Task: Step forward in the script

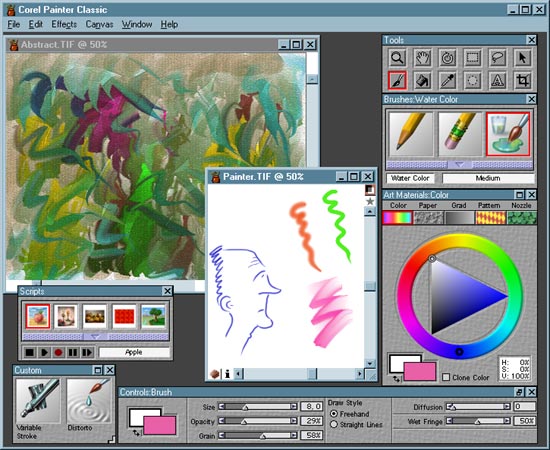Action: click(87, 352)
